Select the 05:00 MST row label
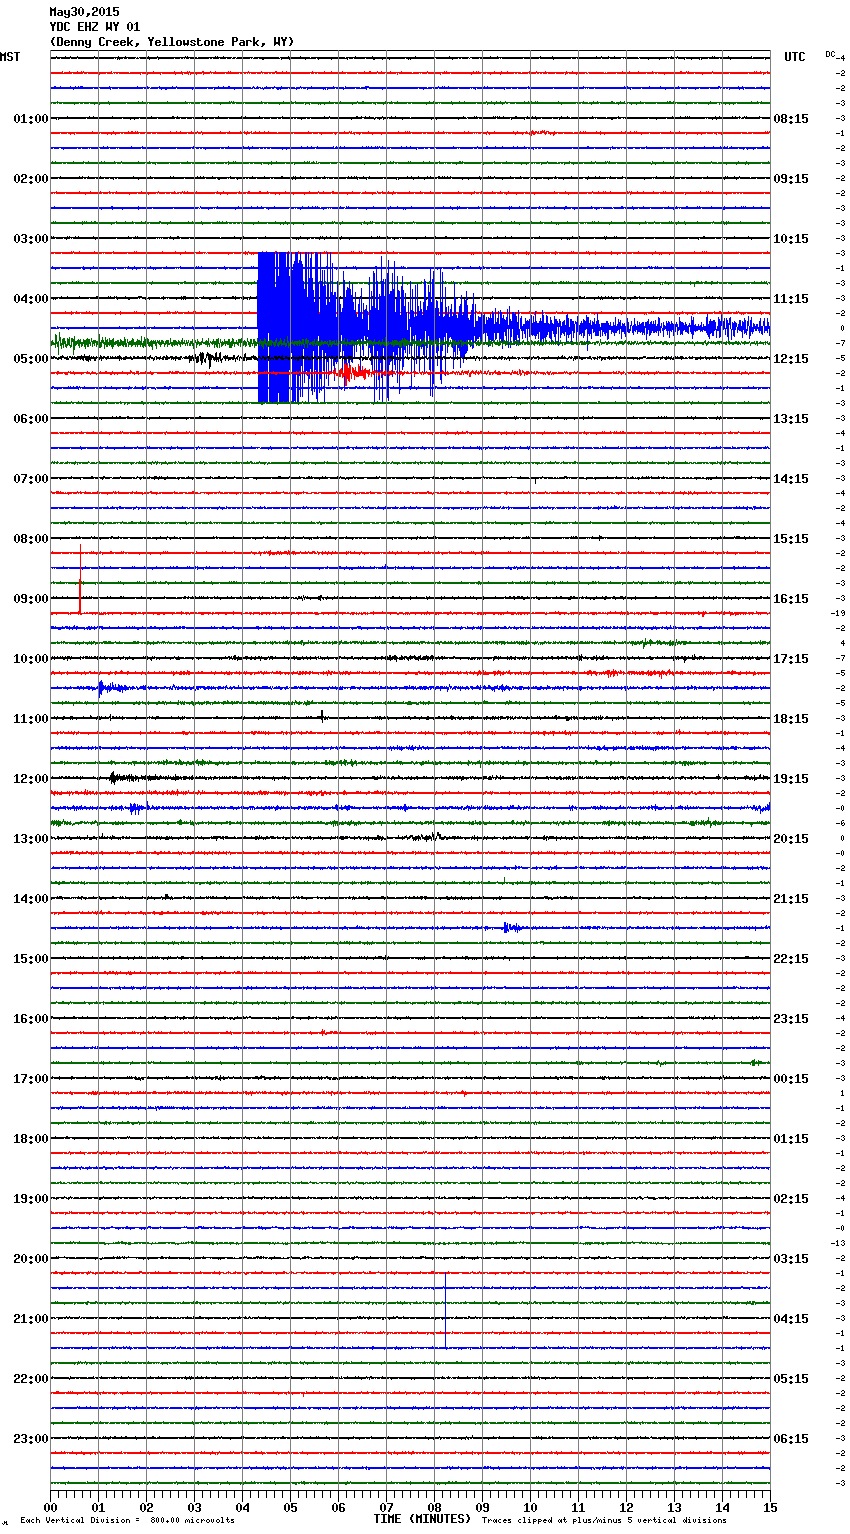The height and width of the screenshot is (1534, 850). coord(31,359)
